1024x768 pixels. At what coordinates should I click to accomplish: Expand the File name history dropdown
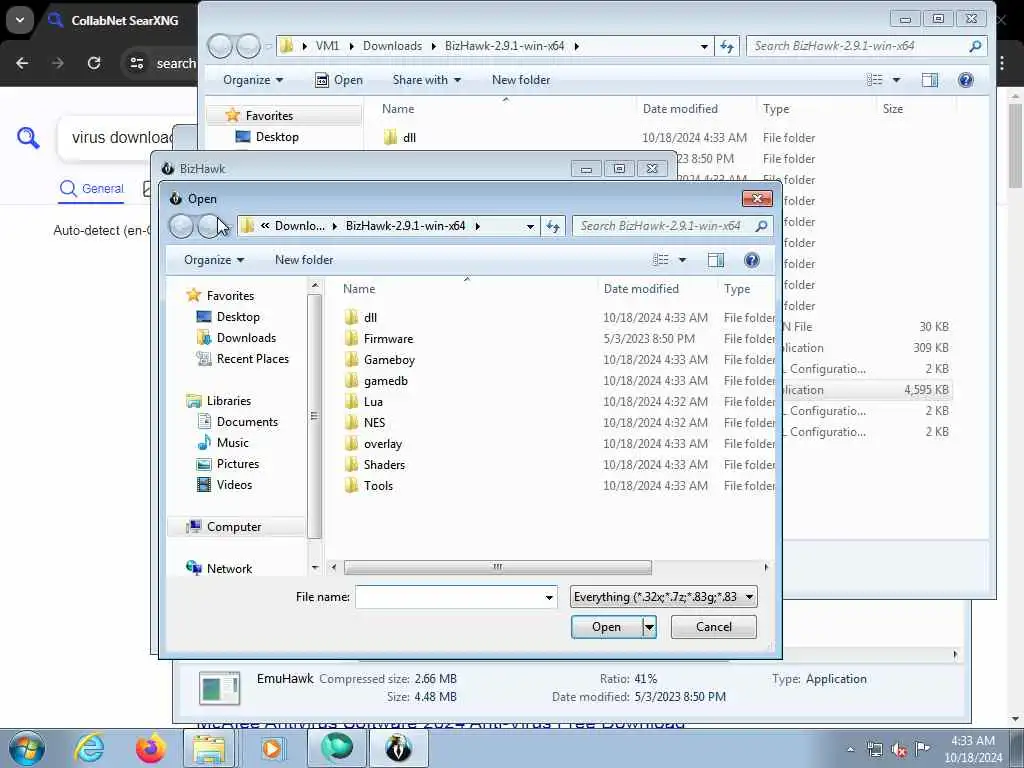tap(549, 597)
